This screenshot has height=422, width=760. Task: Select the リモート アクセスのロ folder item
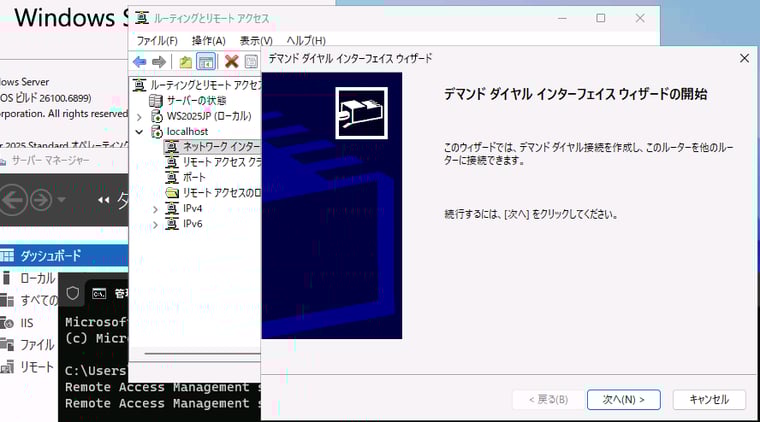[x=214, y=193]
